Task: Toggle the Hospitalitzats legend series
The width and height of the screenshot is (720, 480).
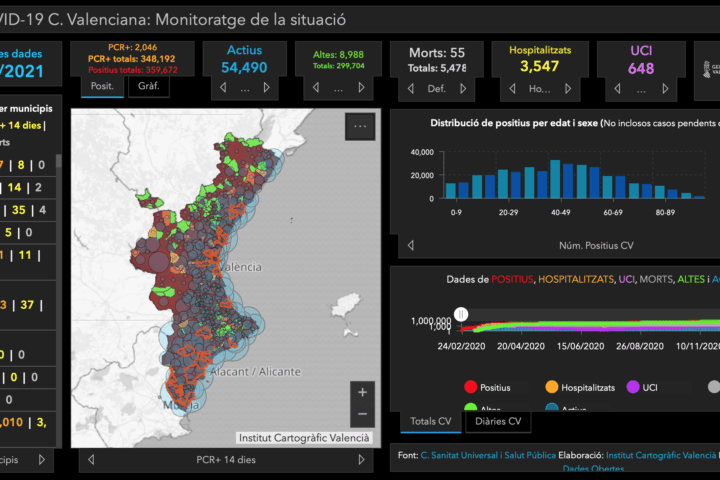Action: (552, 386)
